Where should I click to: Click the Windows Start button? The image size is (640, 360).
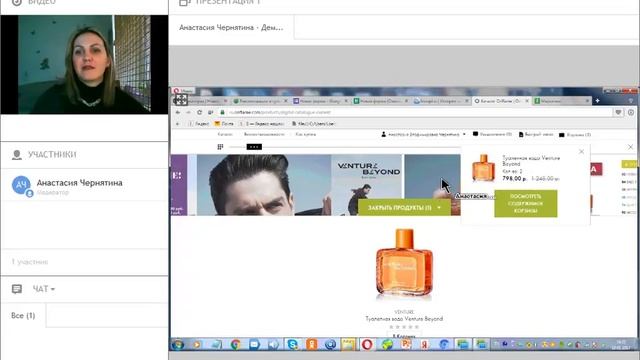[178, 345]
